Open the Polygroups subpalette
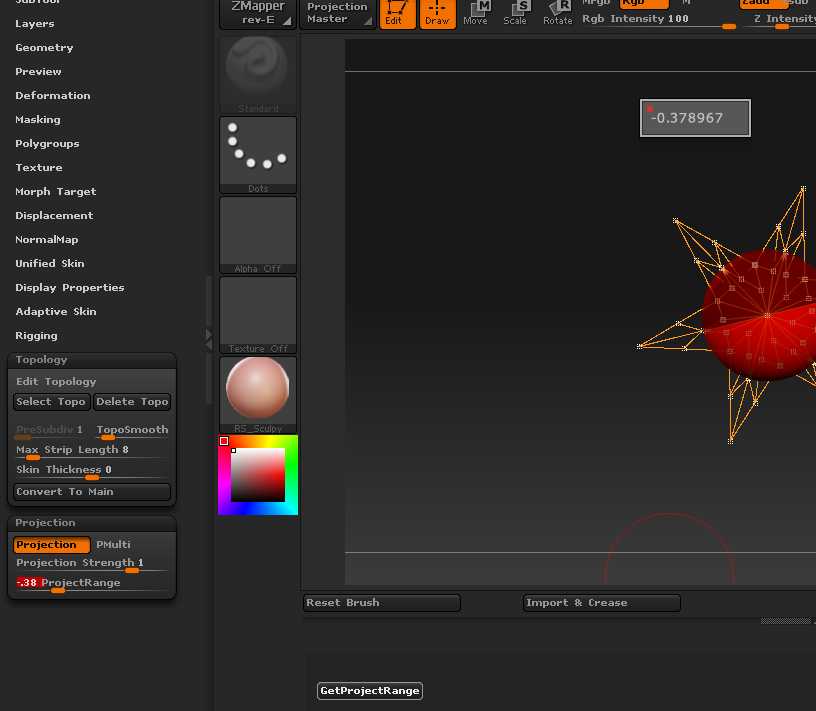 coord(47,143)
